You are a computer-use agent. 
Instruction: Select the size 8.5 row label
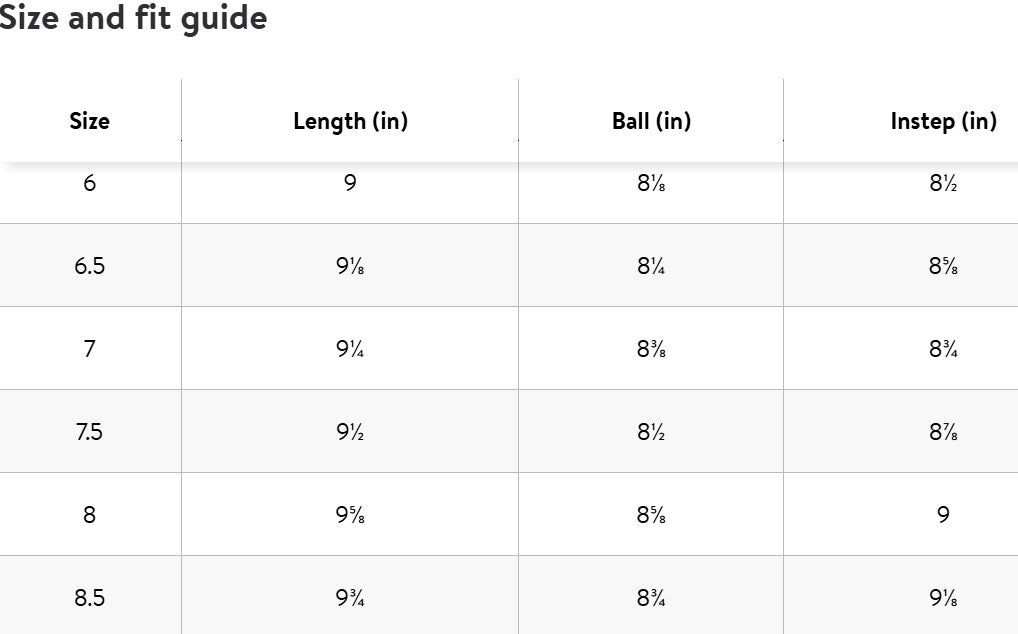[89, 598]
